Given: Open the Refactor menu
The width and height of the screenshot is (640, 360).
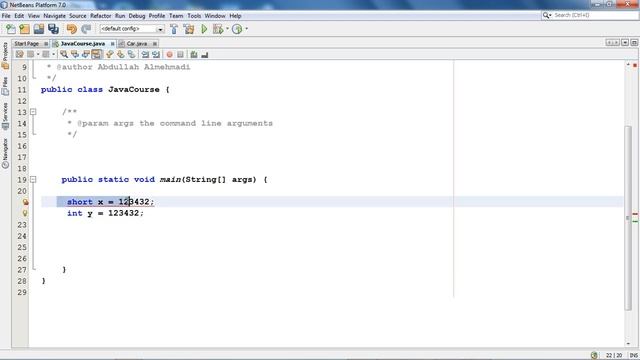Looking at the screenshot, I should pos(101,16).
